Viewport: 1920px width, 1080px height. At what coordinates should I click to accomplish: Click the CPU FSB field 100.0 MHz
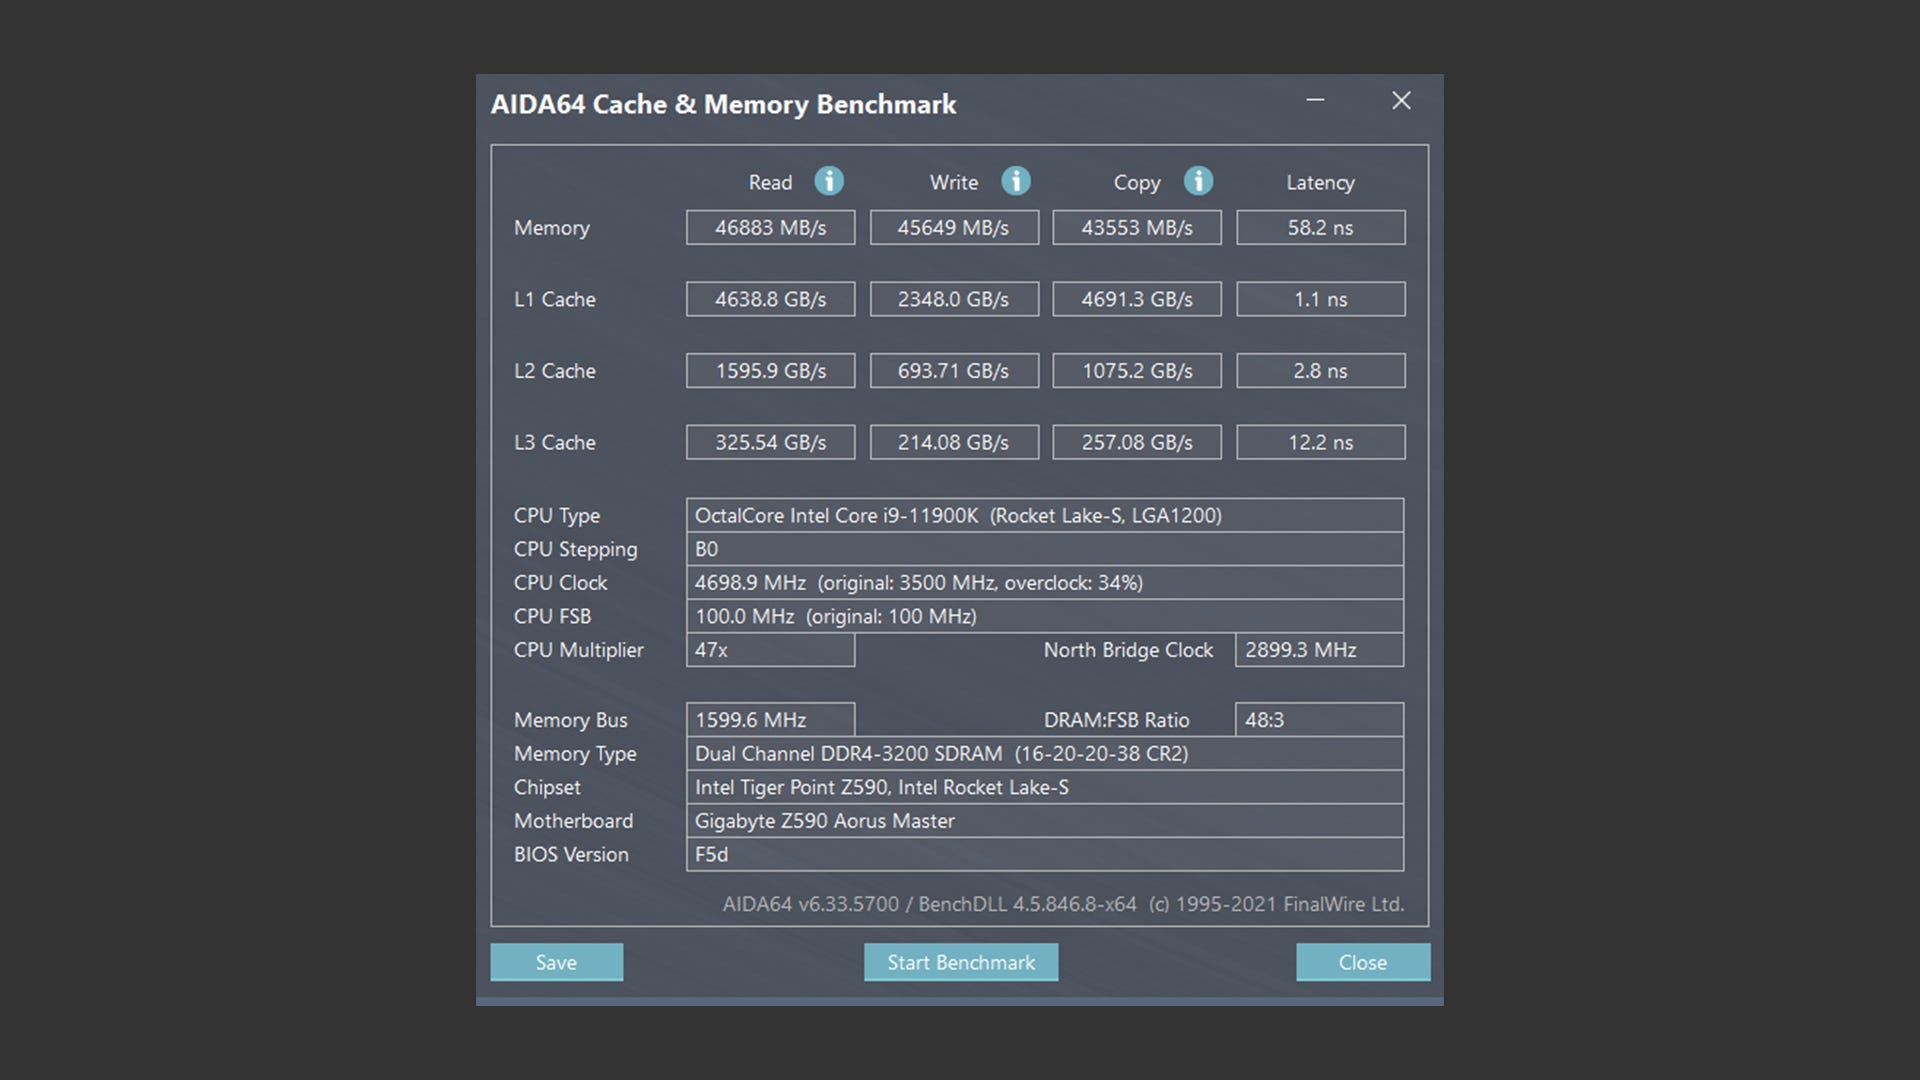click(x=1045, y=616)
